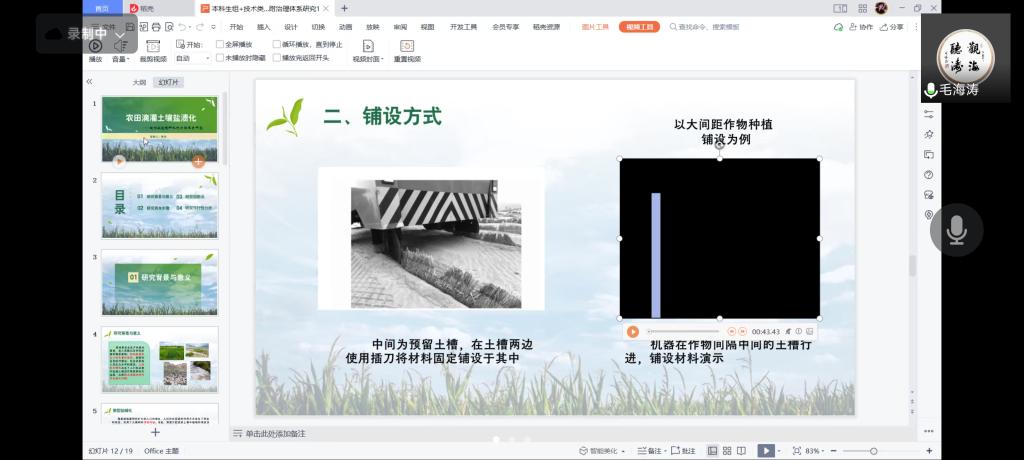Viewport: 1024px width, 460px height.
Task: Click the slide sorter view icon
Action: pos(726,451)
